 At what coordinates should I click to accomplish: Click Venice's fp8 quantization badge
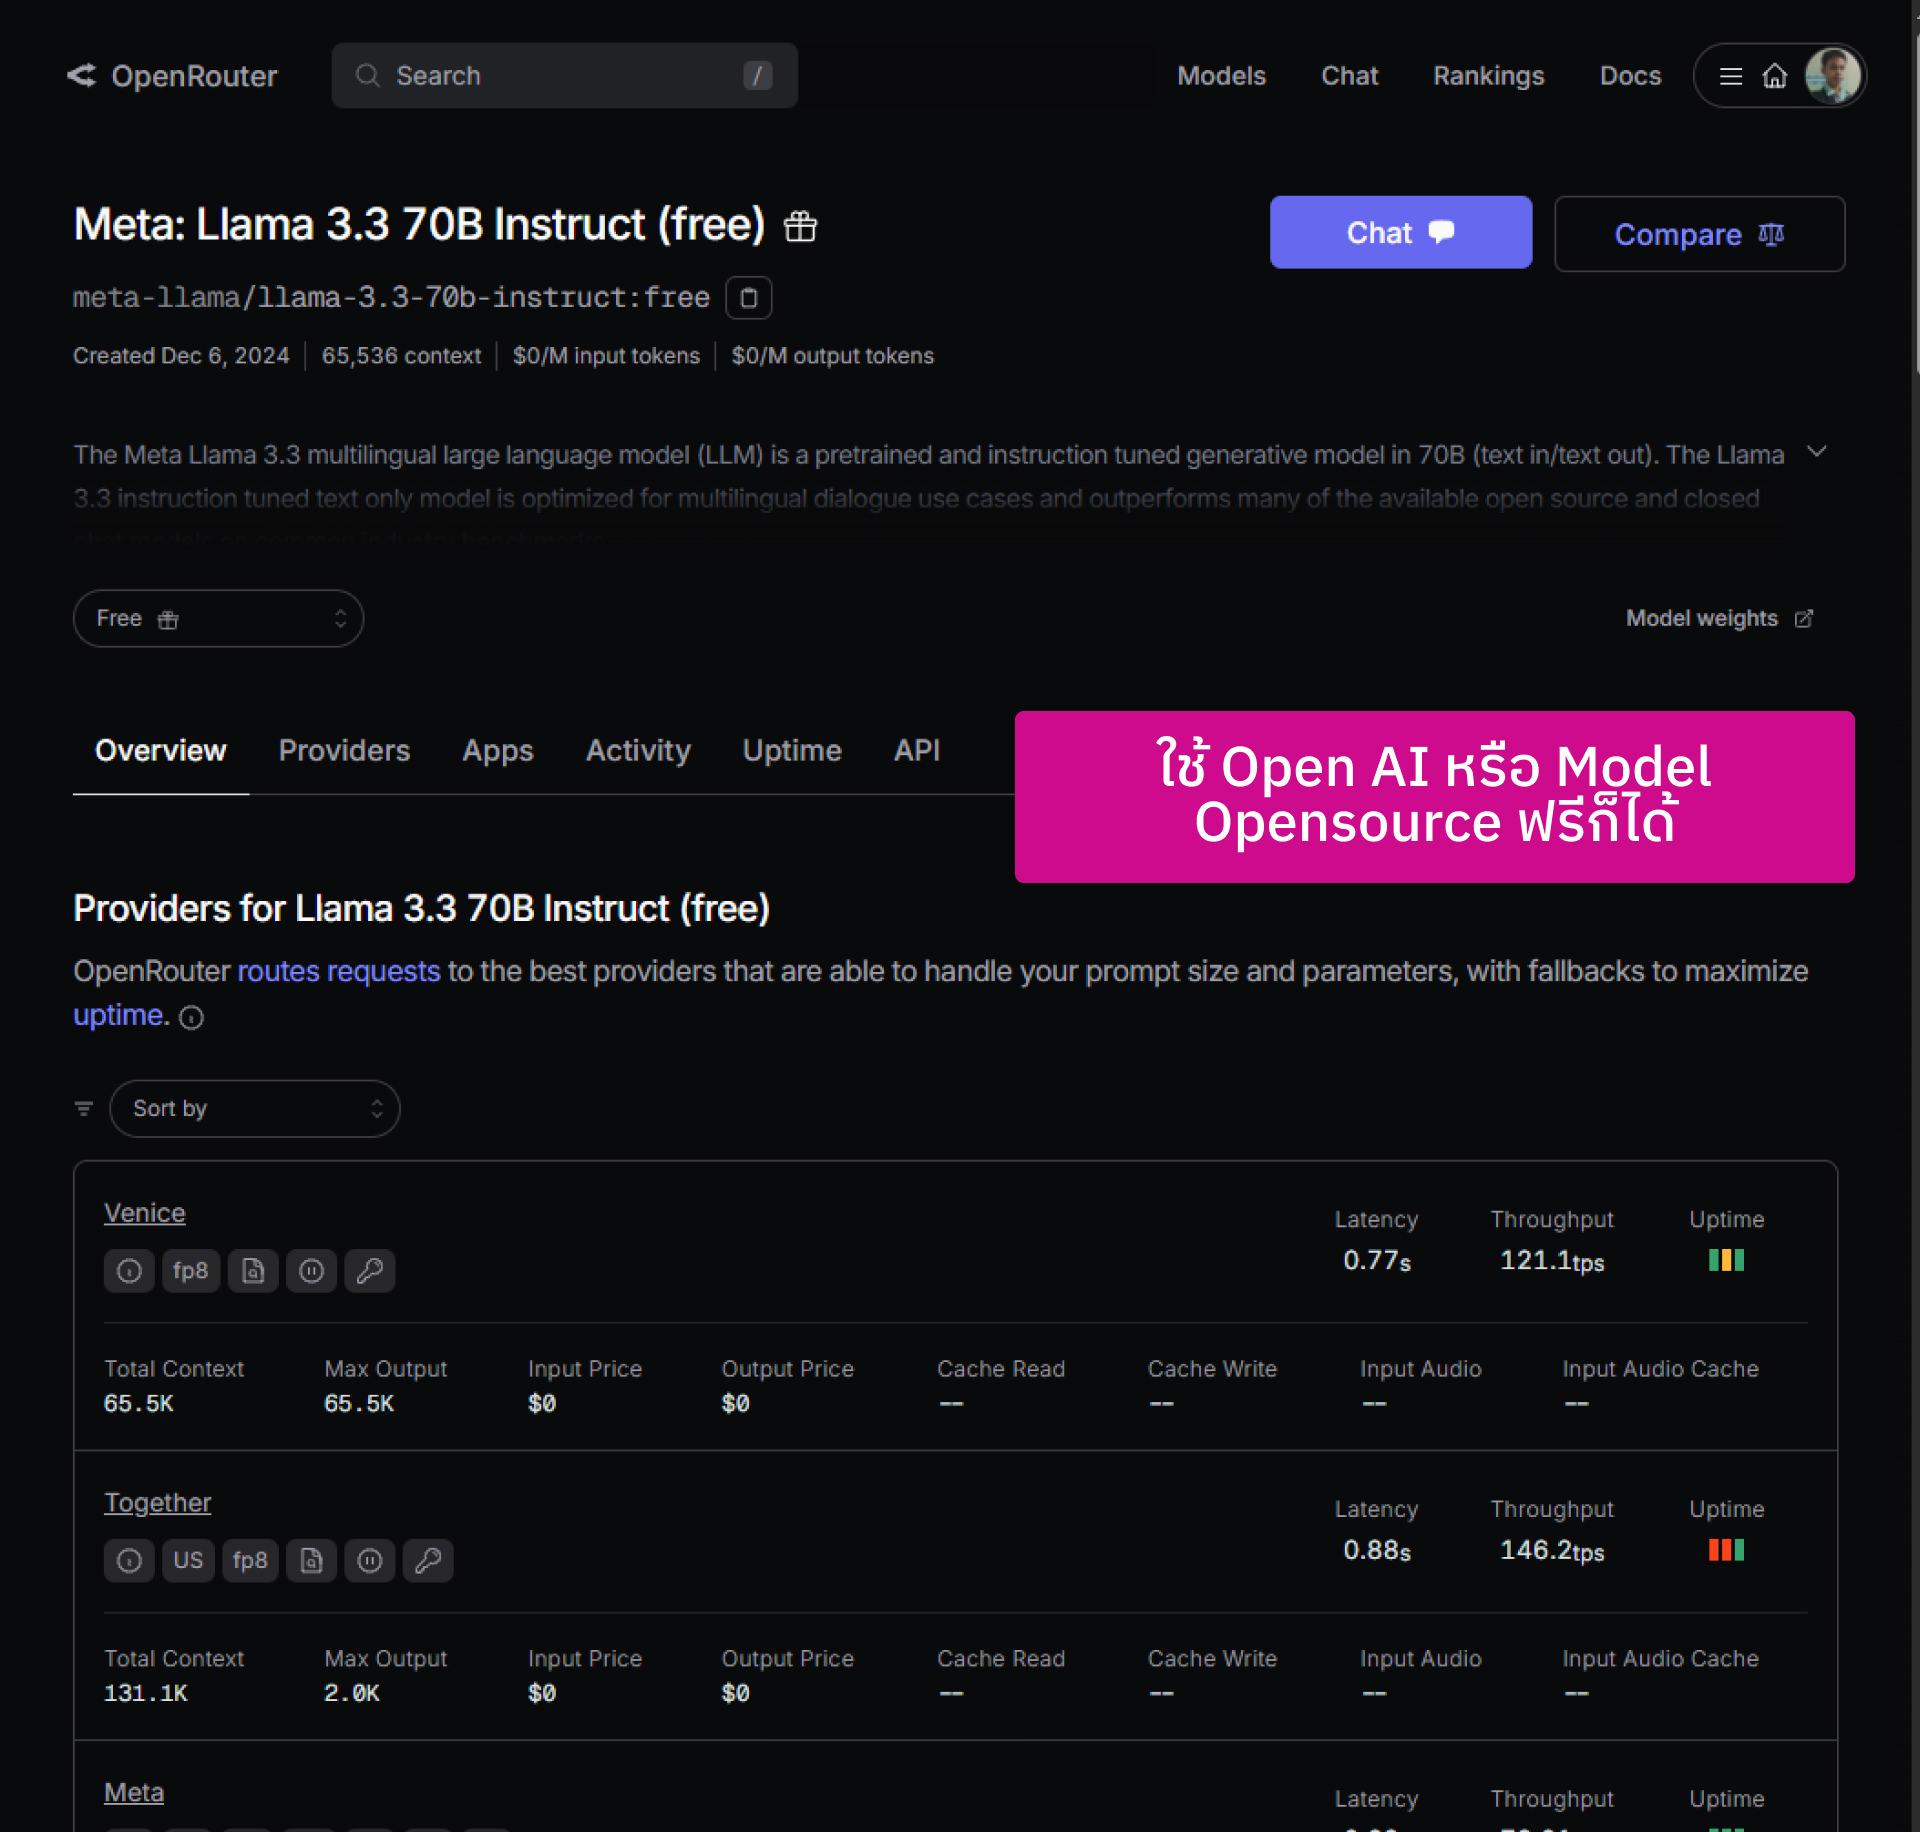(190, 1271)
